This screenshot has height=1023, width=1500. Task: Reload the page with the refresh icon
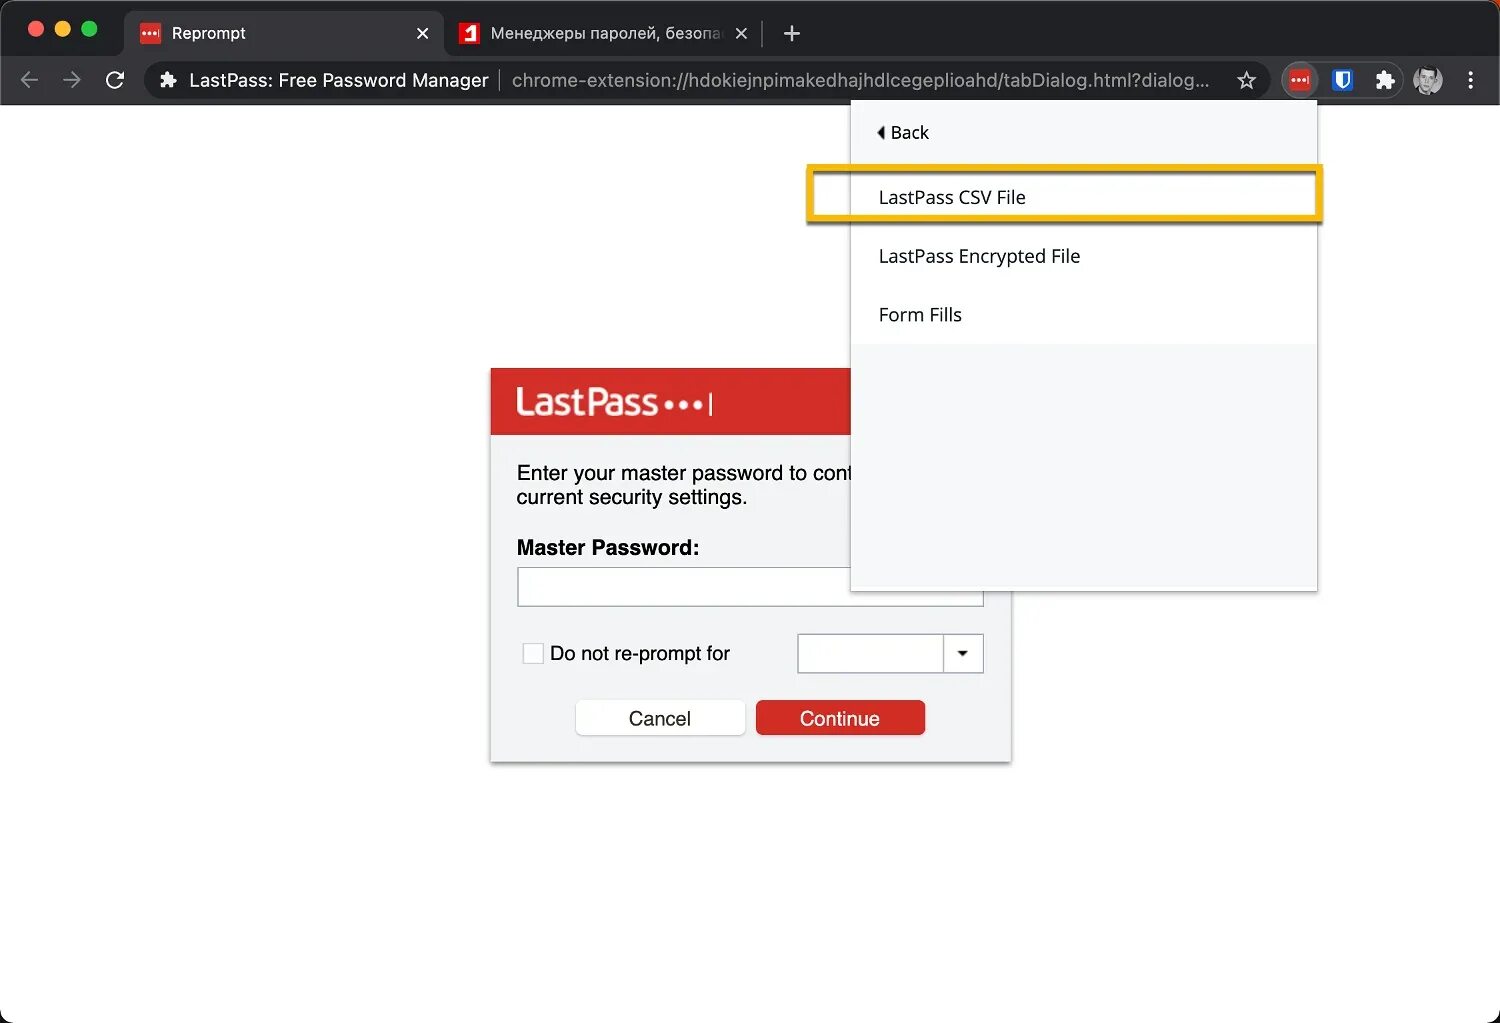pos(115,80)
